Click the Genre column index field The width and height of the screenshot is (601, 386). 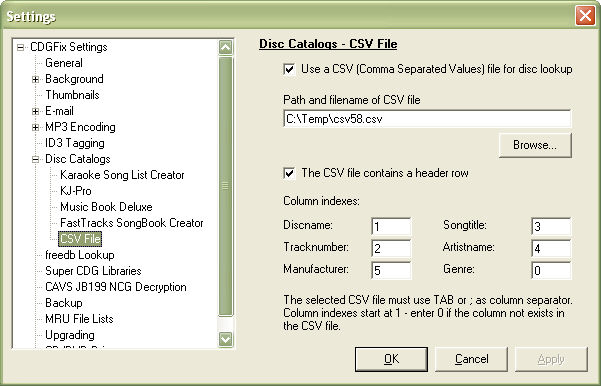click(551, 270)
